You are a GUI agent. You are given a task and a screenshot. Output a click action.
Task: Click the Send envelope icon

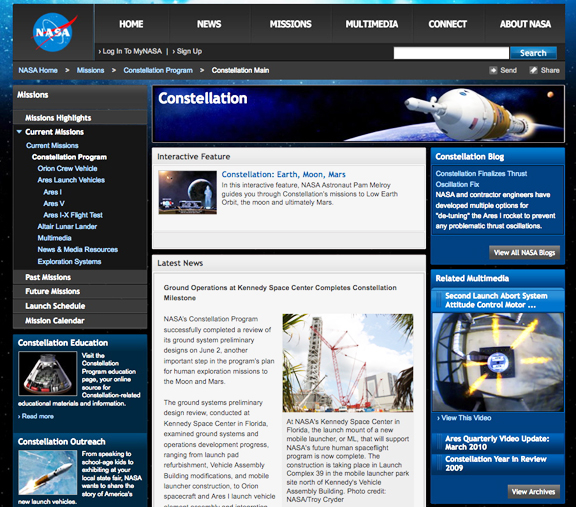(x=493, y=70)
